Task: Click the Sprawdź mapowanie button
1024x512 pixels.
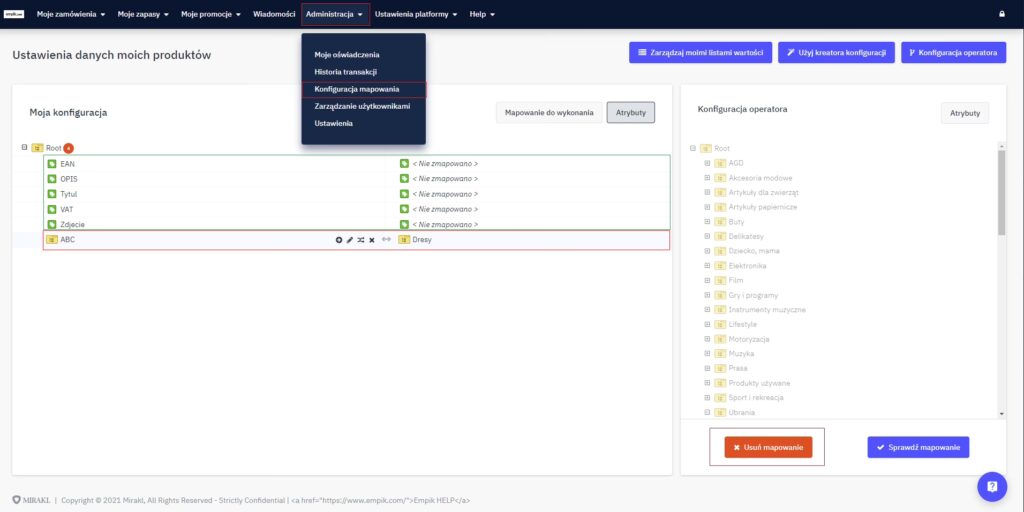Action: 918,447
